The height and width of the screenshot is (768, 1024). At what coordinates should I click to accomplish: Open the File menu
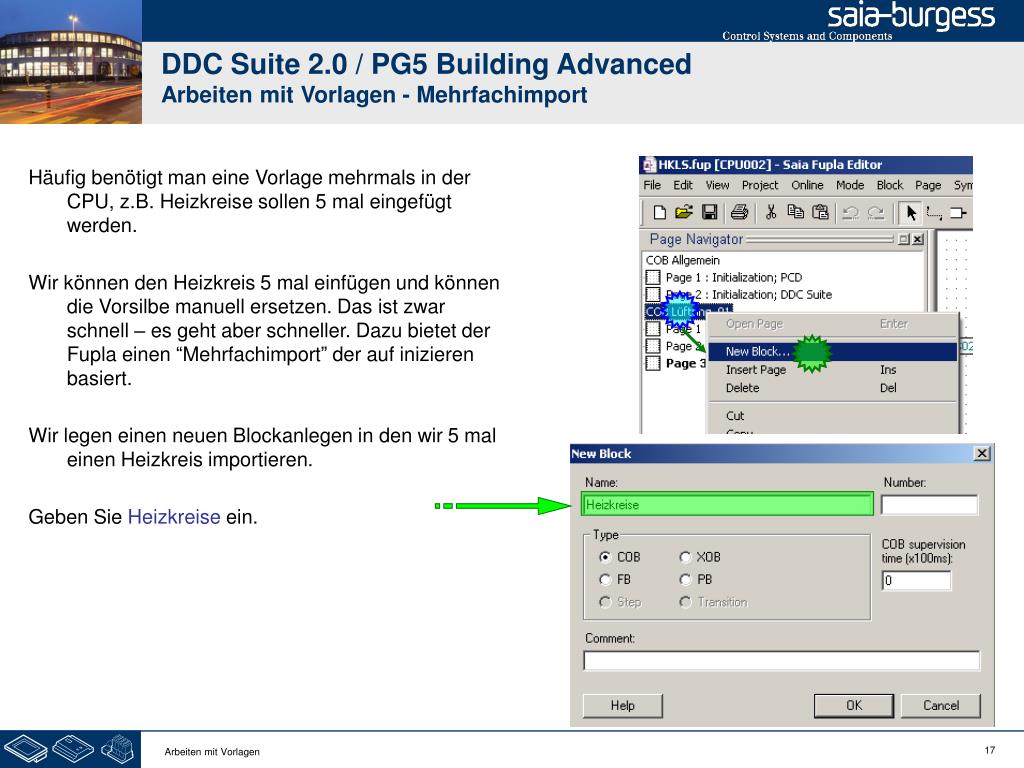(652, 185)
